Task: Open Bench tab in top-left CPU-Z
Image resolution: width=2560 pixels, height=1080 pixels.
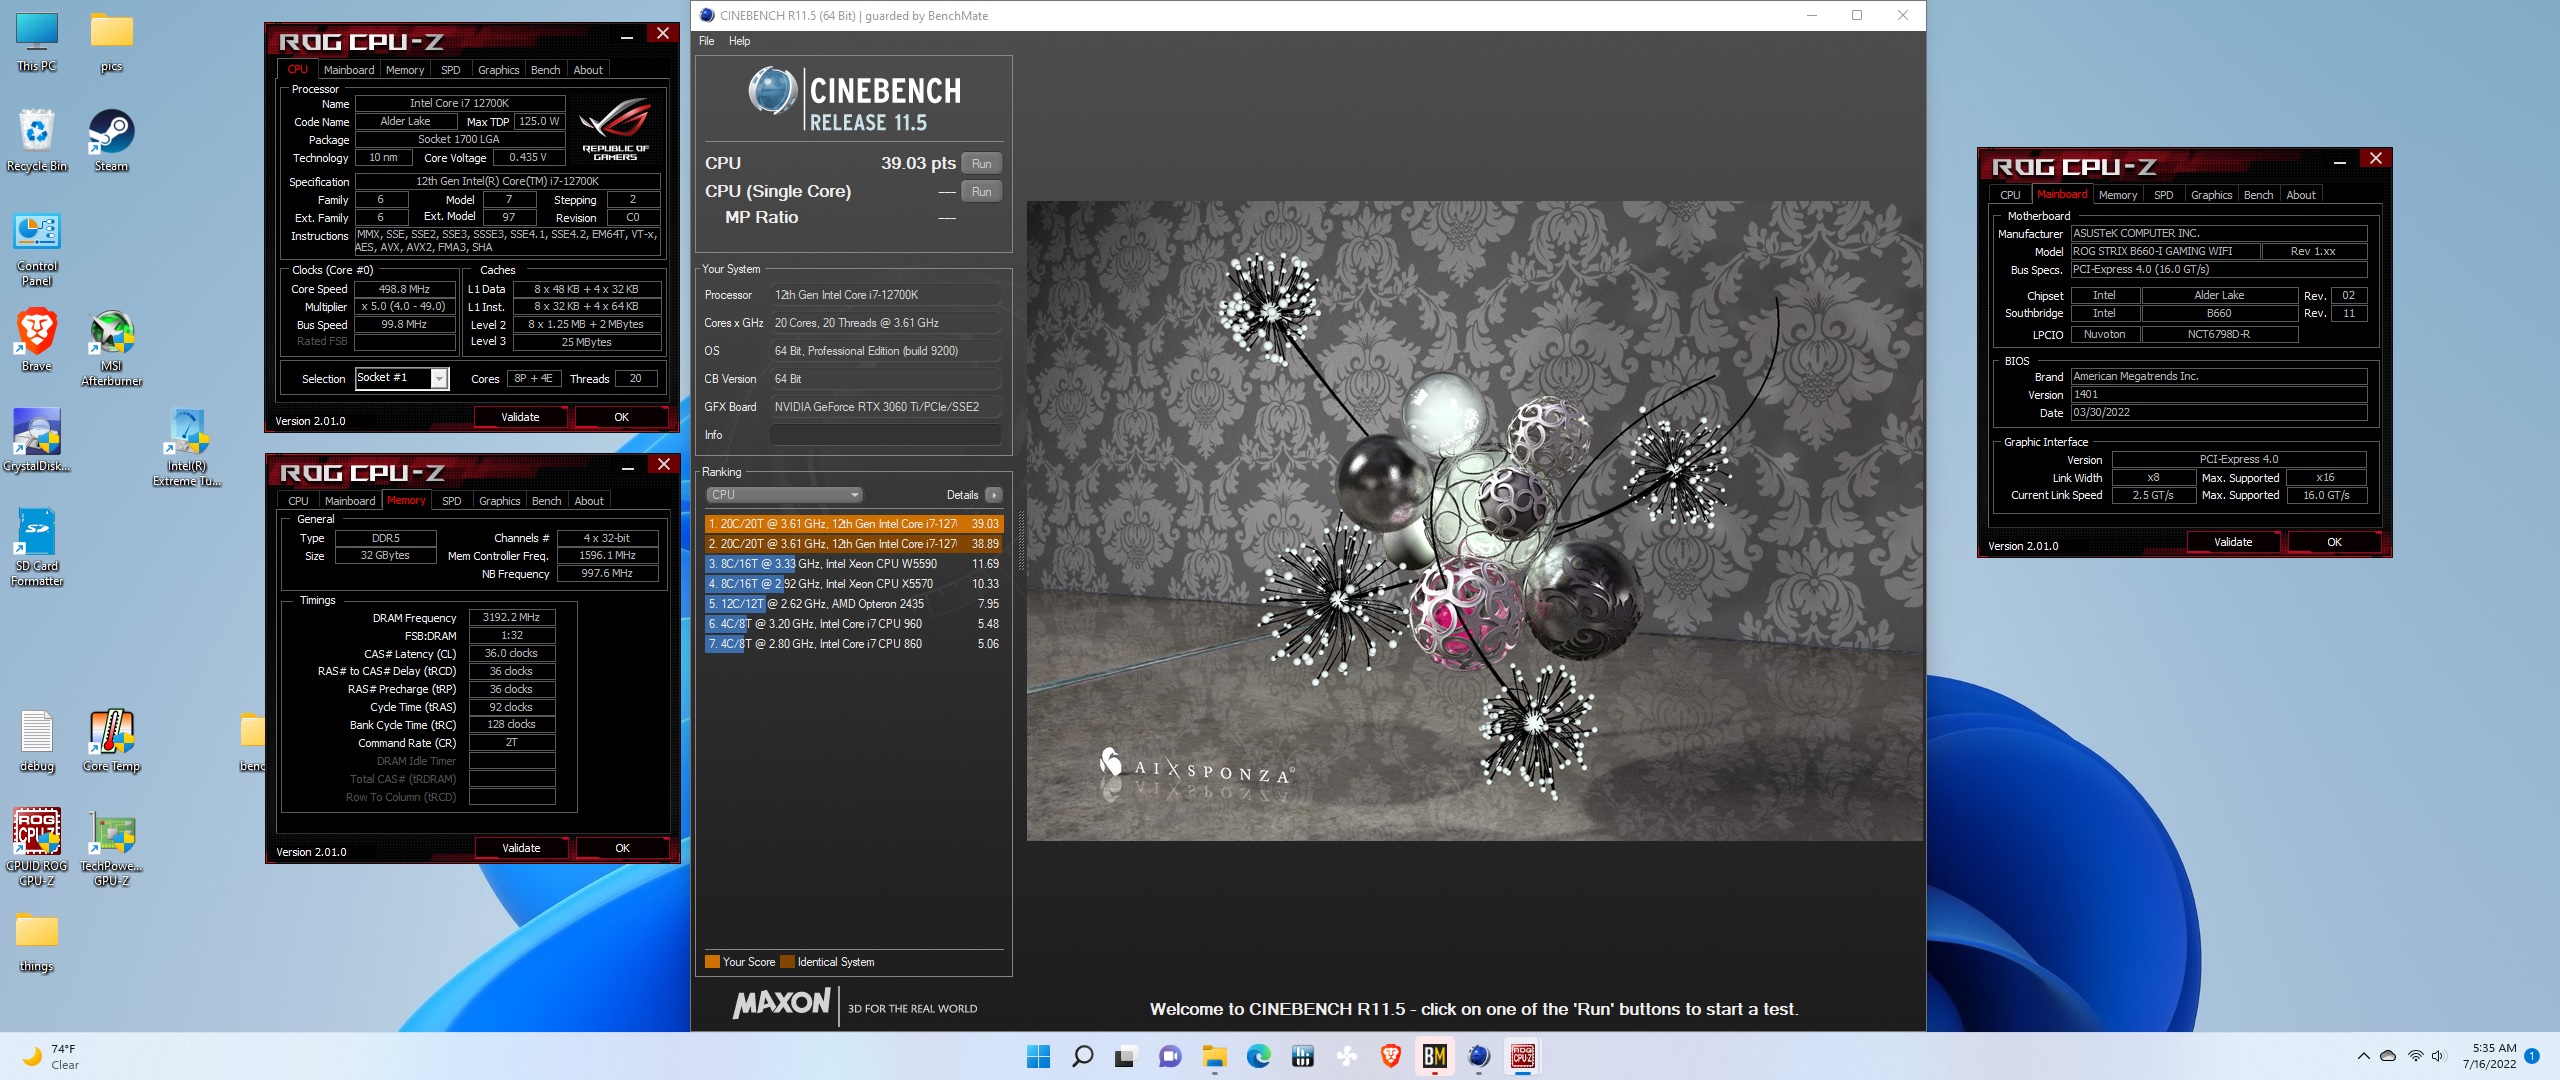Action: [x=545, y=70]
